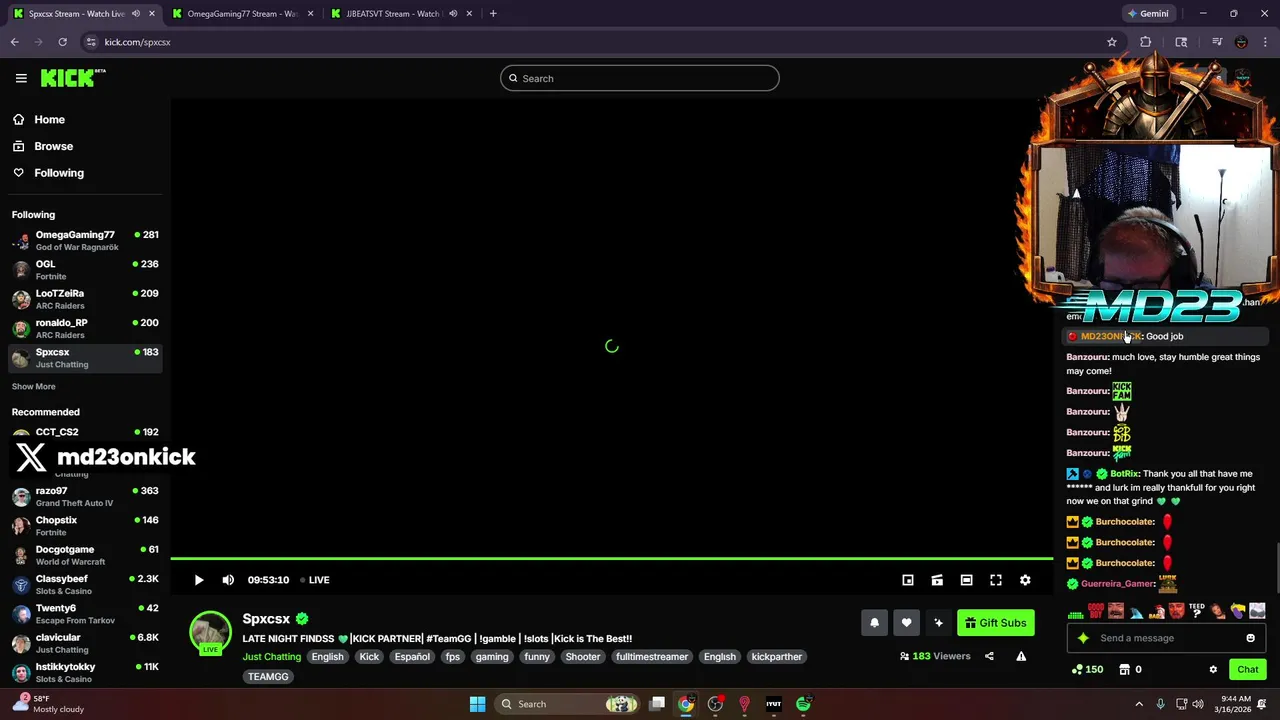Open Classybeef recommended channel

click(x=85, y=585)
